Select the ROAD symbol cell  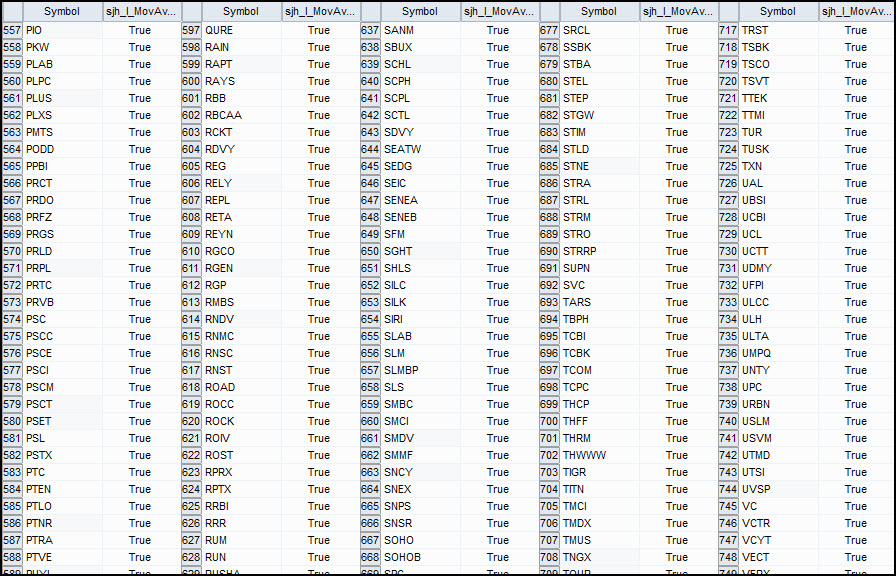tap(241, 387)
